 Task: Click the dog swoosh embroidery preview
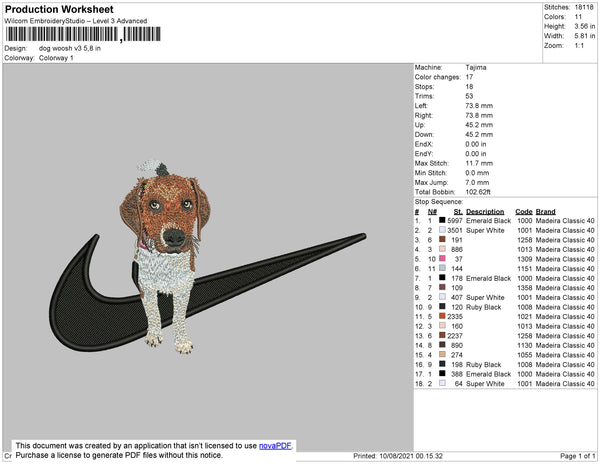point(208,257)
